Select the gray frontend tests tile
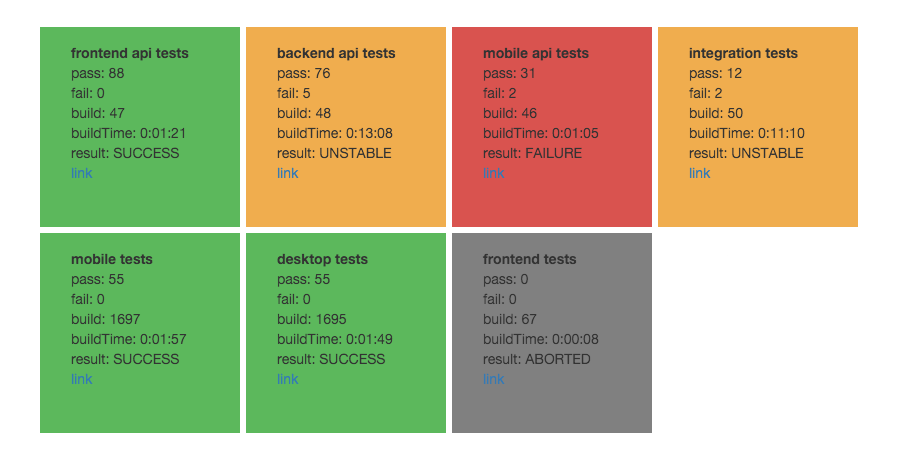The width and height of the screenshot is (899, 465). 552,333
